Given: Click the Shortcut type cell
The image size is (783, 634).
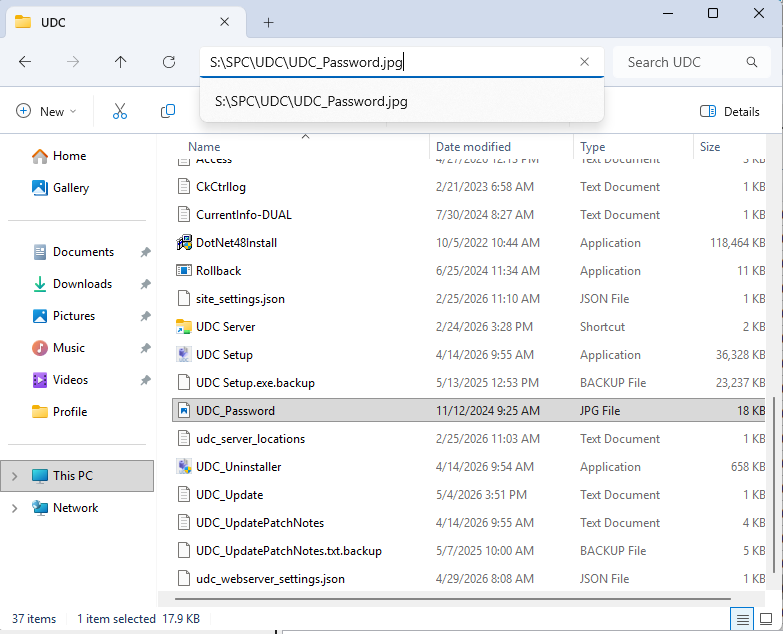Looking at the screenshot, I should coord(602,326).
